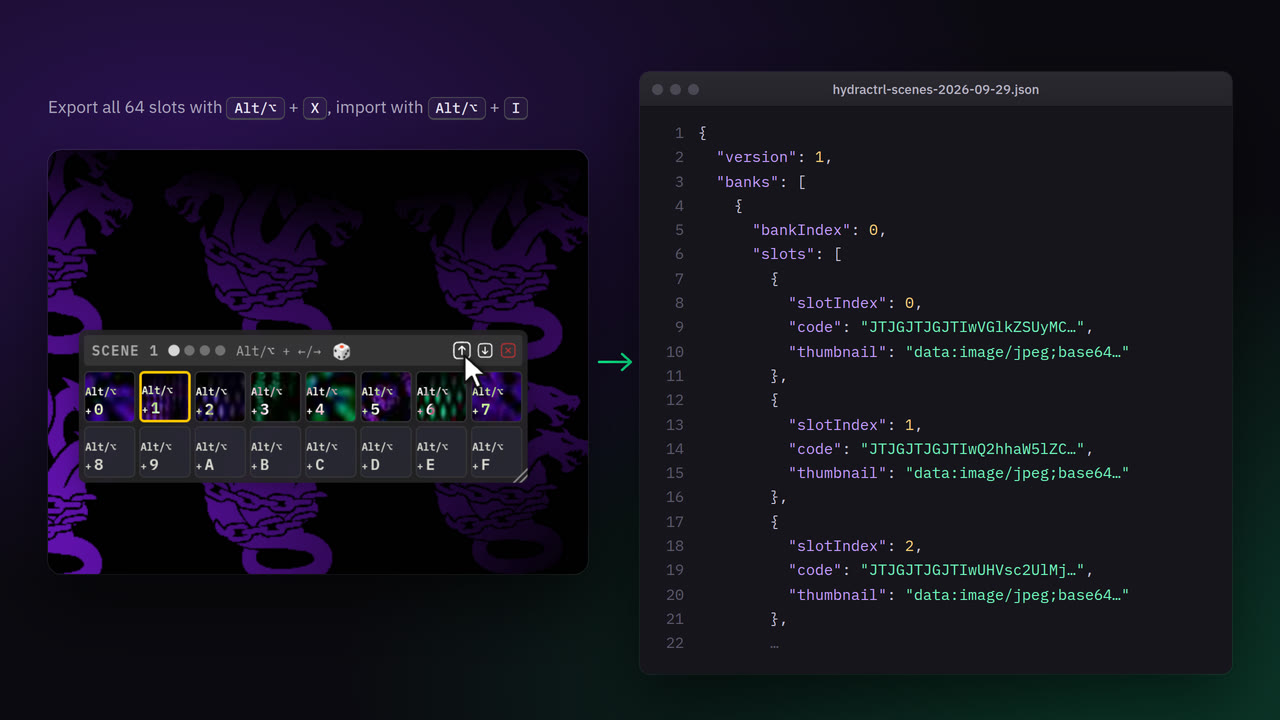Image resolution: width=1280 pixels, height=720 pixels.
Task: Click the "slots": [ line
Action: (797, 254)
